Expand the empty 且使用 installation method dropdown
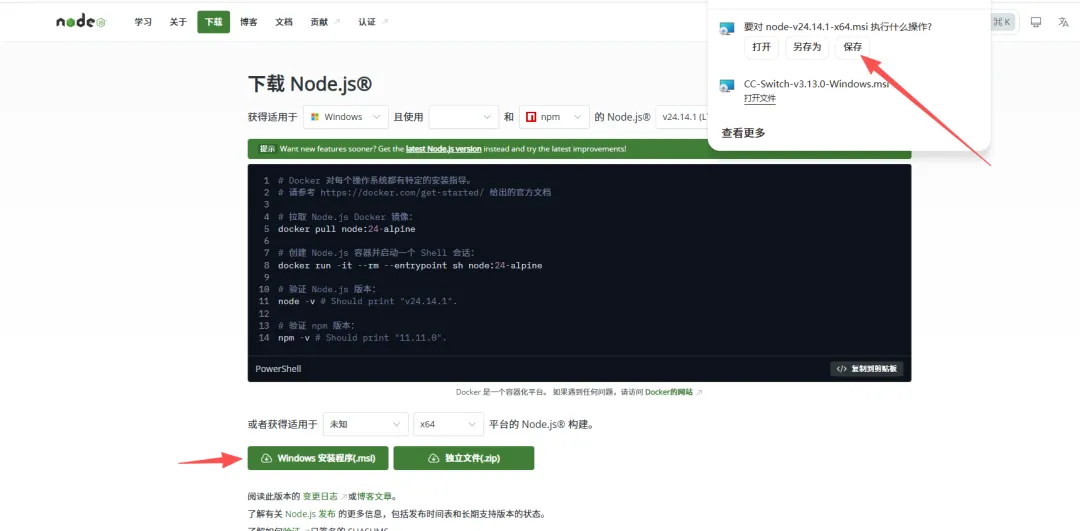1080x531 pixels. click(464, 117)
